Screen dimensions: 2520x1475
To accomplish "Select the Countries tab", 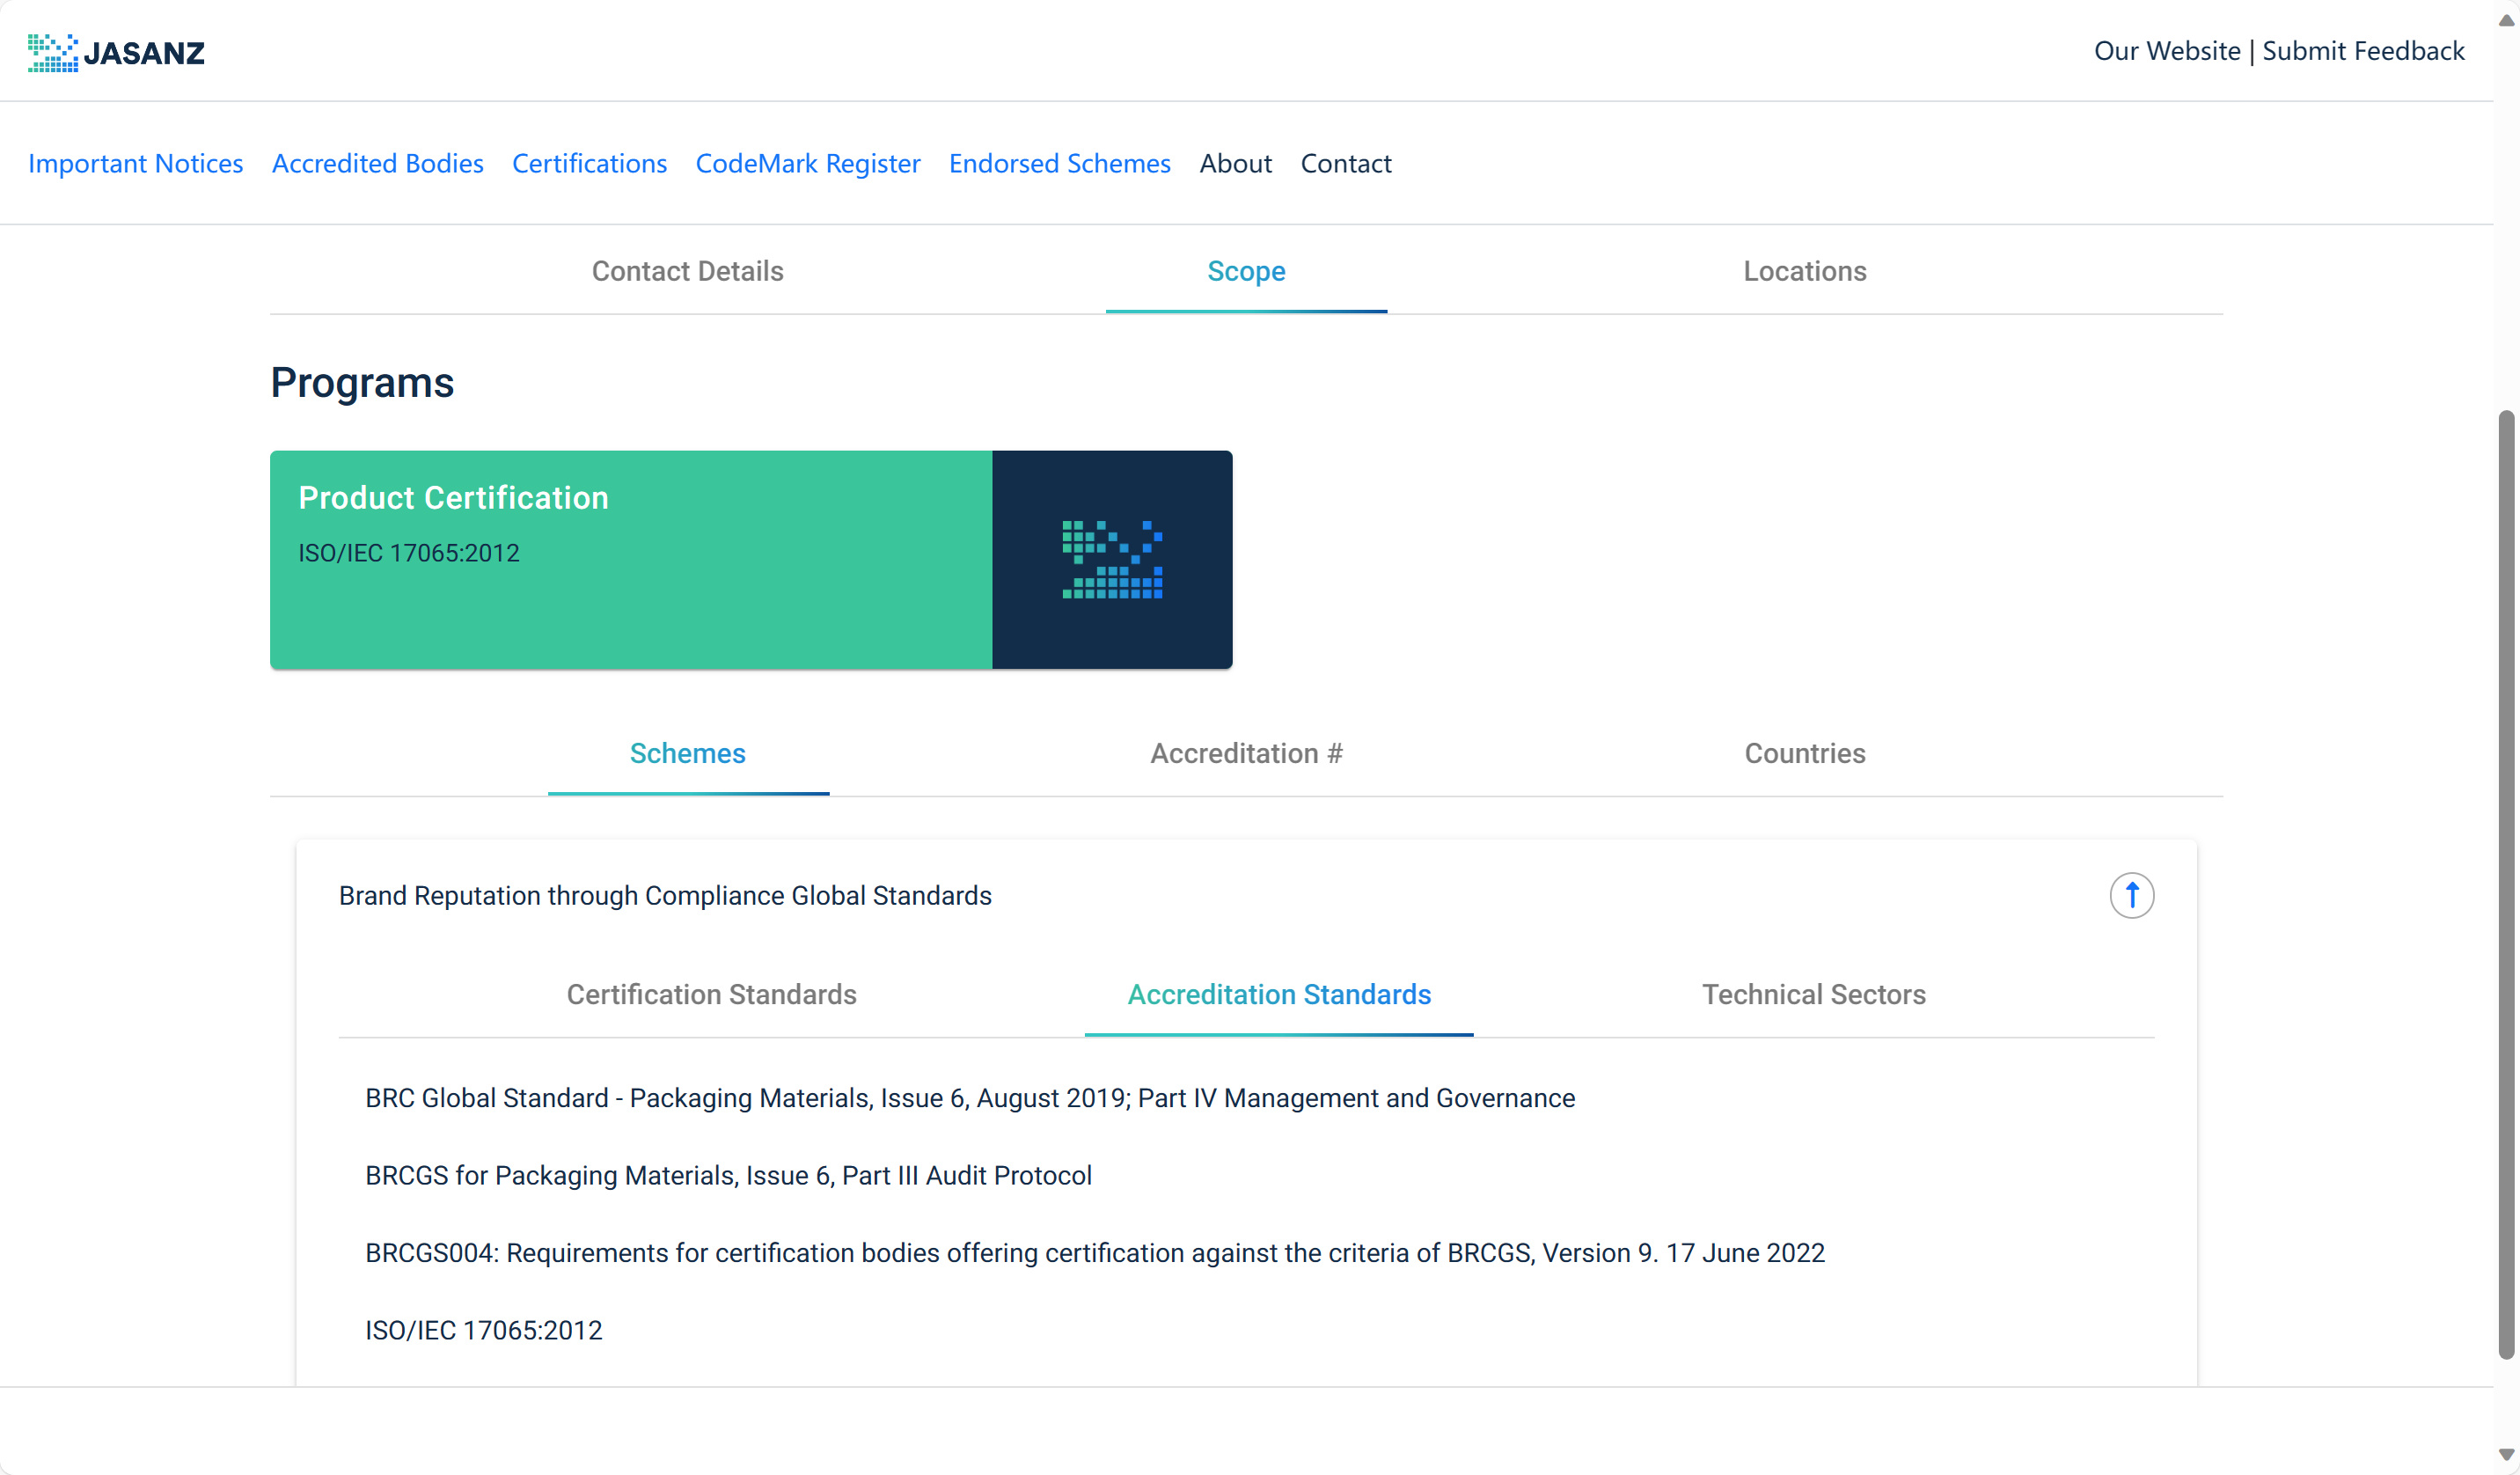I will click(1804, 752).
